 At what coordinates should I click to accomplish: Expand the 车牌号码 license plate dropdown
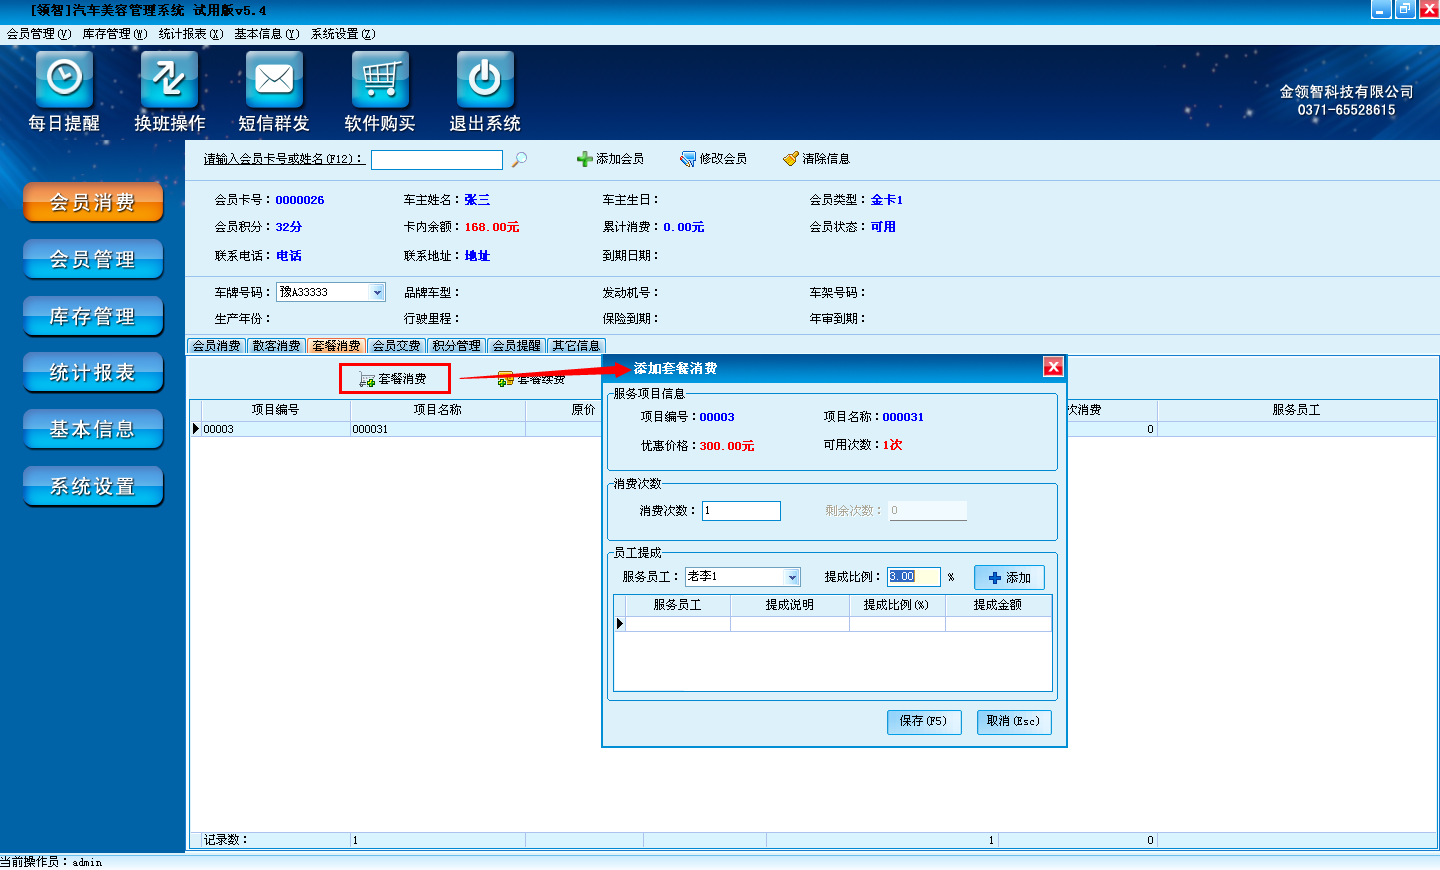(377, 292)
